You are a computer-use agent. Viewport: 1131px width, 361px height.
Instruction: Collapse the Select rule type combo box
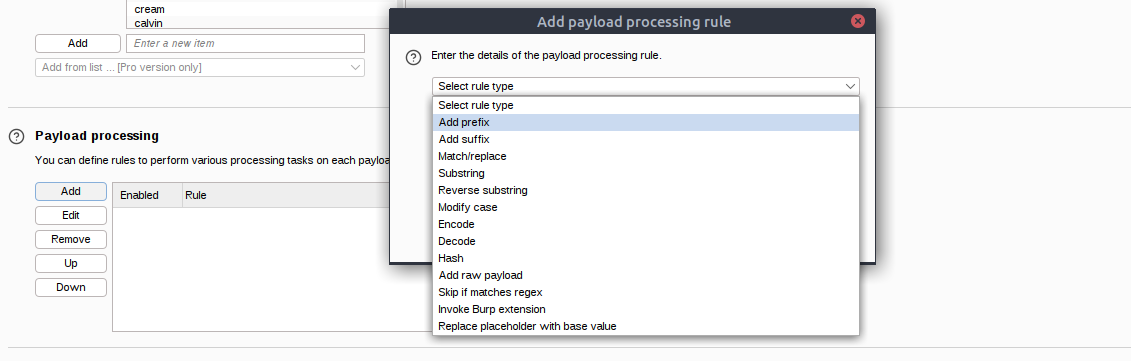(646, 86)
